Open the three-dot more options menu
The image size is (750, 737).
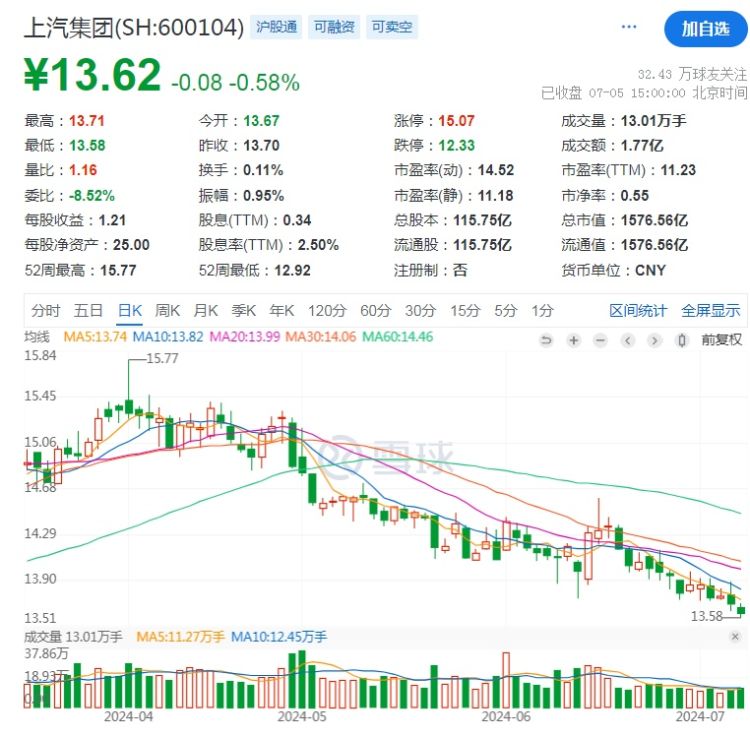[x=629, y=27]
